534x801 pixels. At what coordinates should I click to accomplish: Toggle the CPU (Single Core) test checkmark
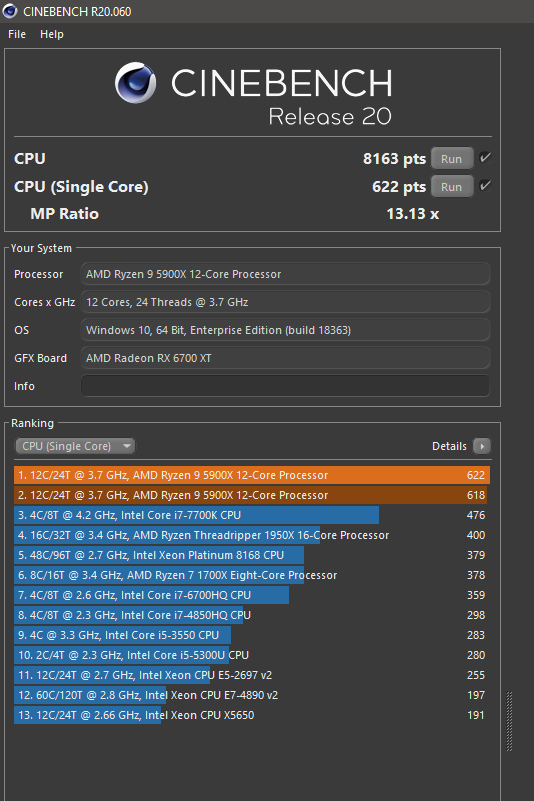pyautogui.click(x=485, y=185)
